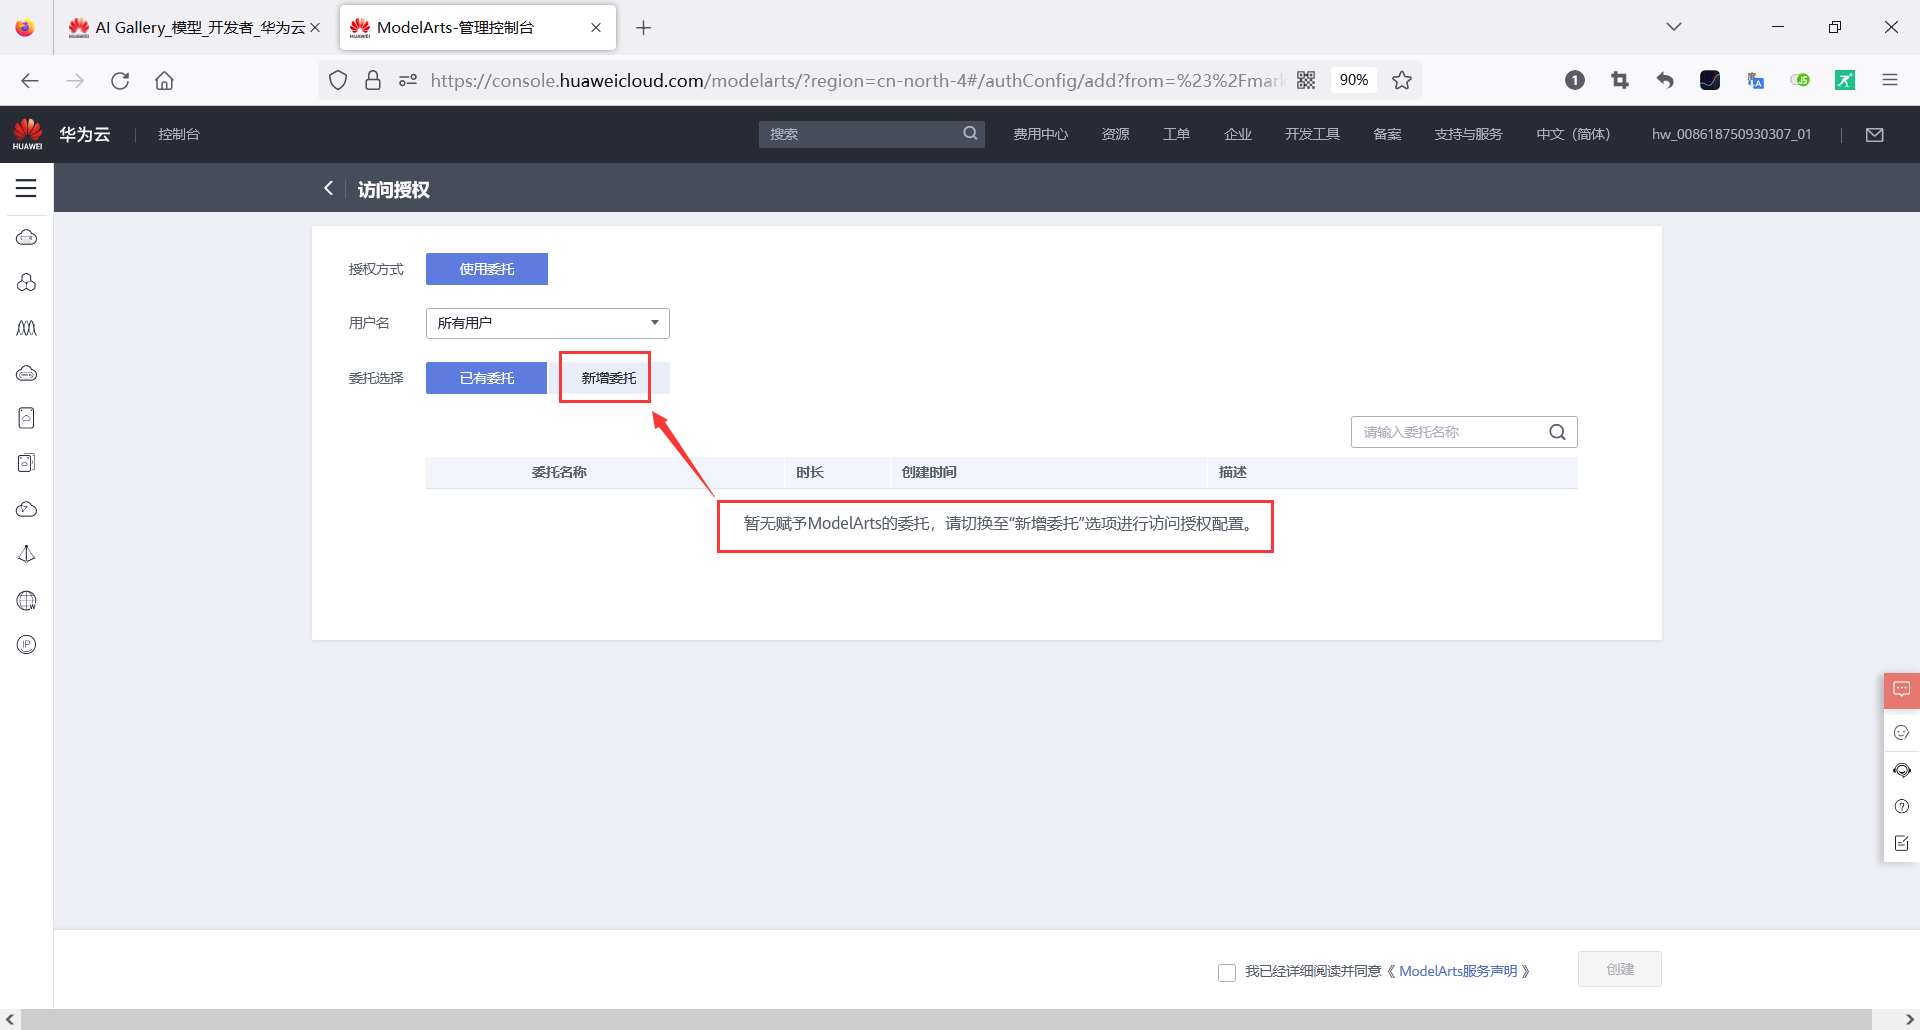Close the ModelArts-管理控制台 tab
The image size is (1920, 1030).
[x=596, y=28]
